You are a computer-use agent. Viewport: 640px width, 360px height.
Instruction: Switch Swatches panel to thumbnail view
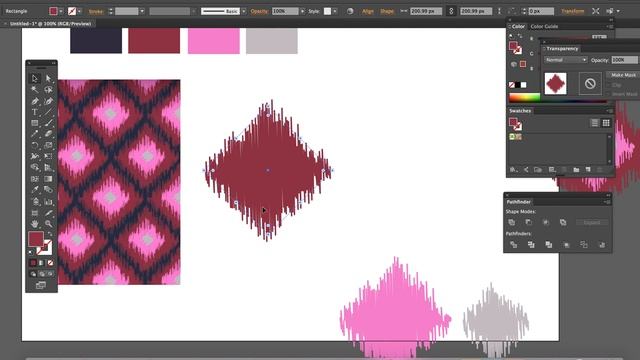[x=606, y=123]
